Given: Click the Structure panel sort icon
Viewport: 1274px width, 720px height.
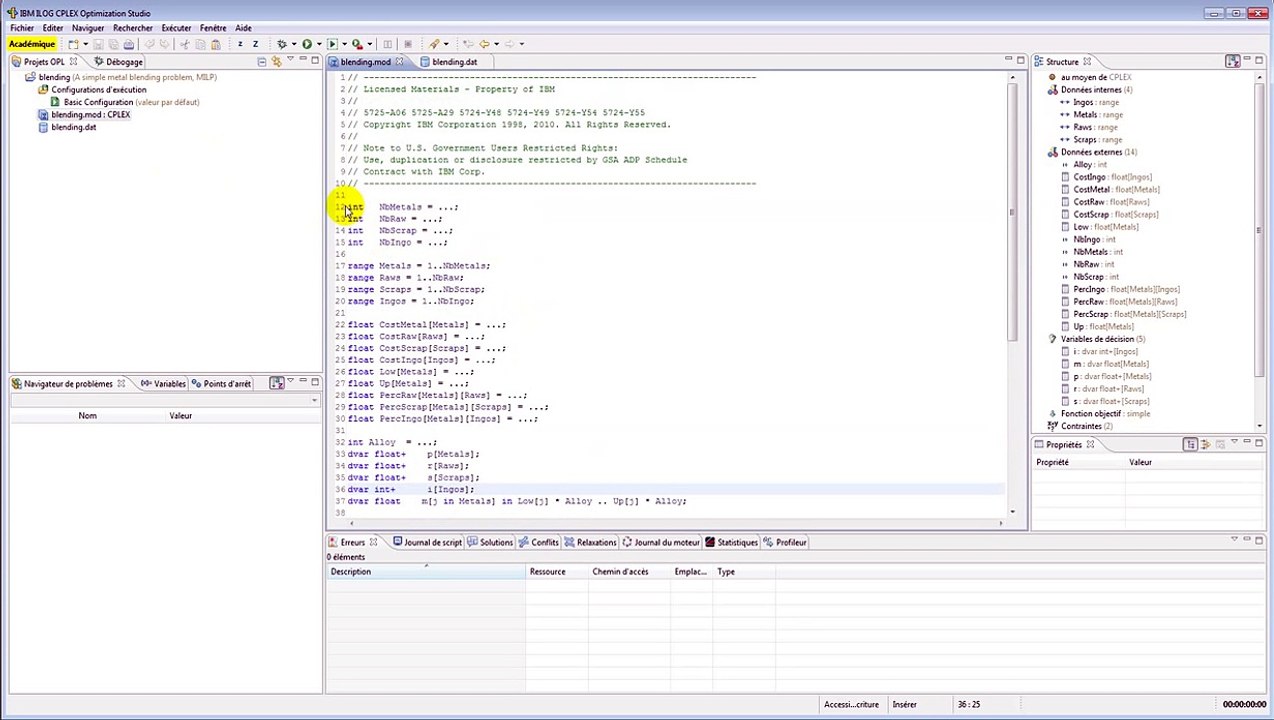Looking at the screenshot, I should 1232,61.
